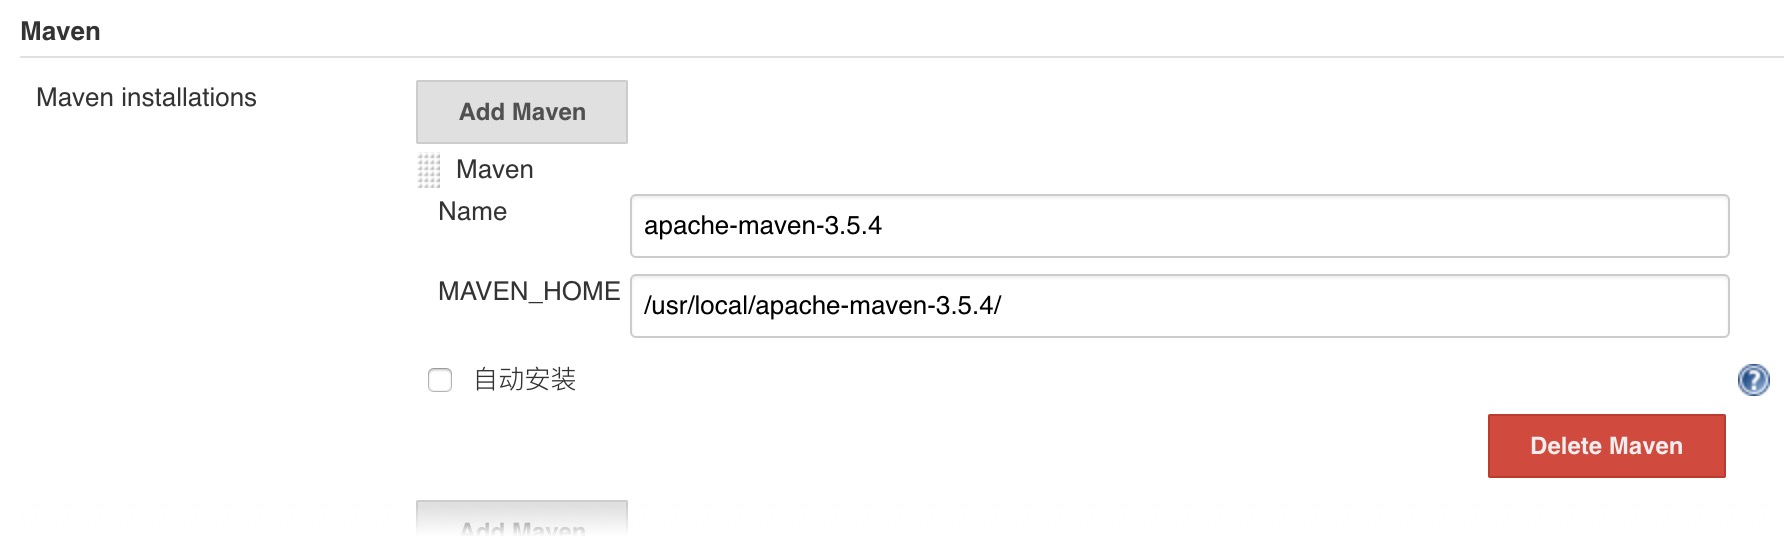Viewport: 1784px width, 542px height.
Task: Focus the Name input field
Action: pos(1180,226)
